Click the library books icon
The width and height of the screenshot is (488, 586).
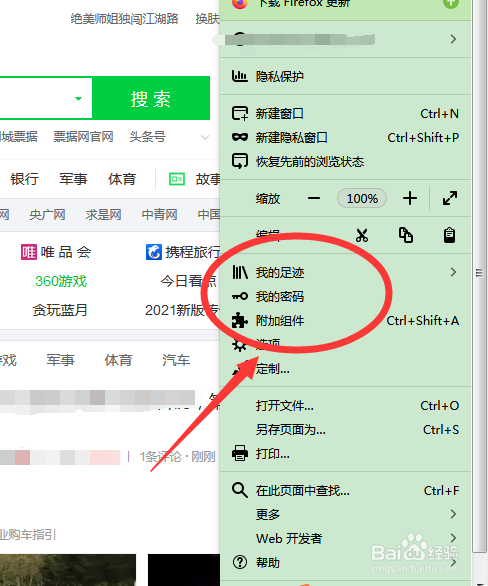pos(240,272)
